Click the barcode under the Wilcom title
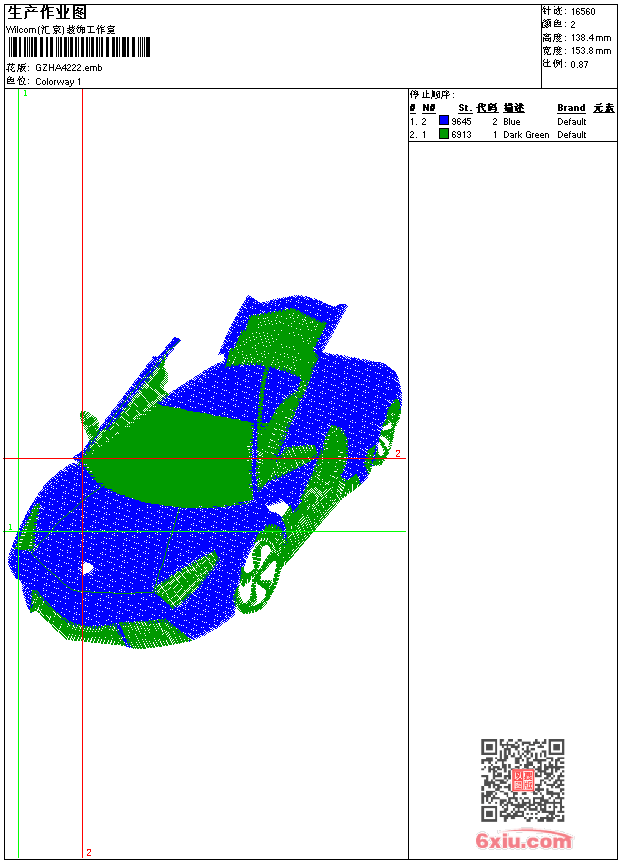620x860 pixels. [79, 47]
